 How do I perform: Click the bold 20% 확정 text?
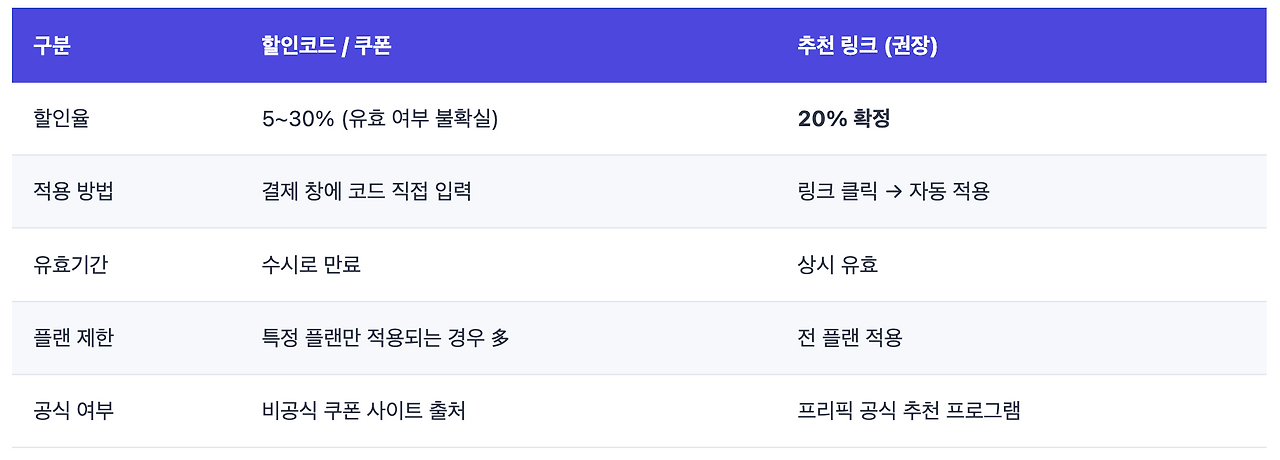pos(843,119)
